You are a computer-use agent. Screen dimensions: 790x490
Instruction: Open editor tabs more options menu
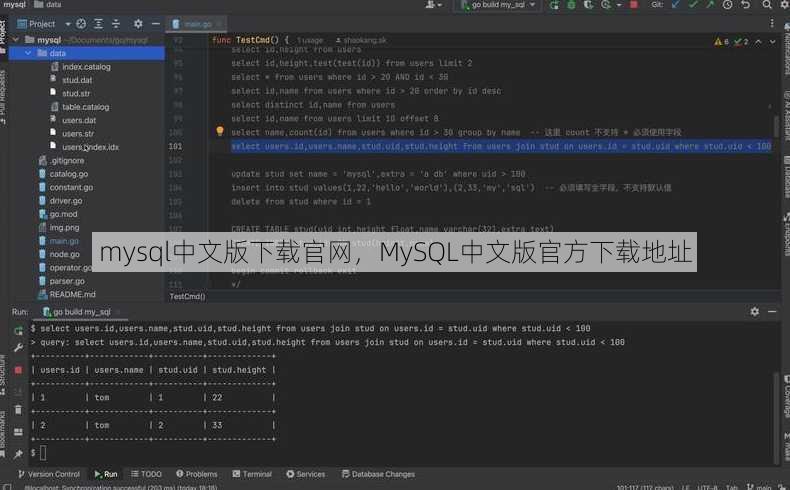tap(772, 23)
